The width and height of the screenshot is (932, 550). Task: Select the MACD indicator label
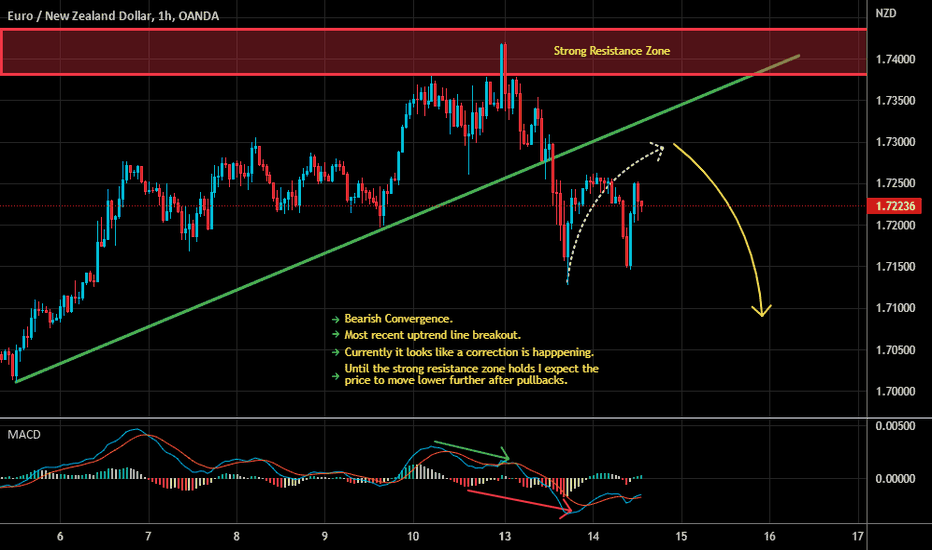point(24,435)
